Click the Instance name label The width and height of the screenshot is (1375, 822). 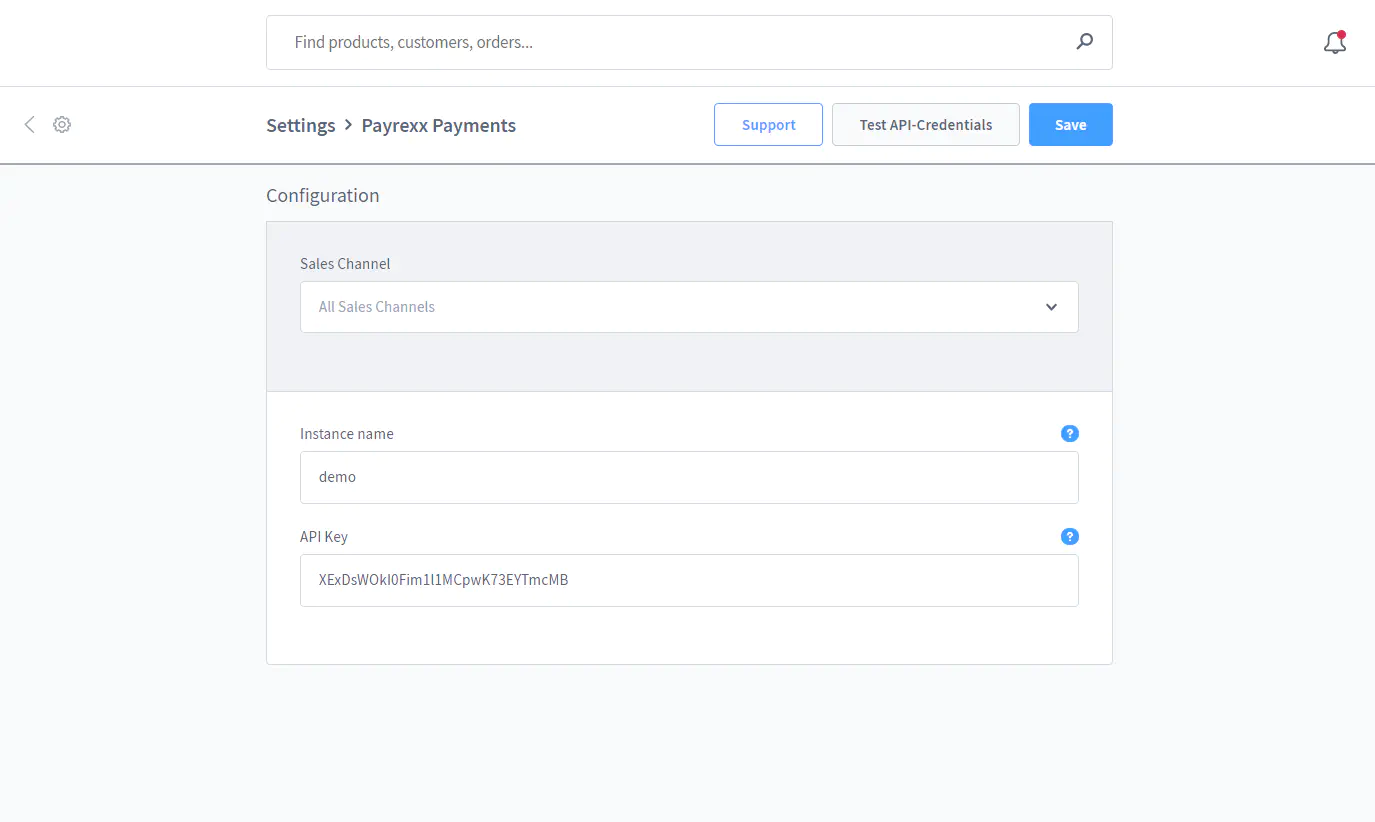click(x=346, y=434)
